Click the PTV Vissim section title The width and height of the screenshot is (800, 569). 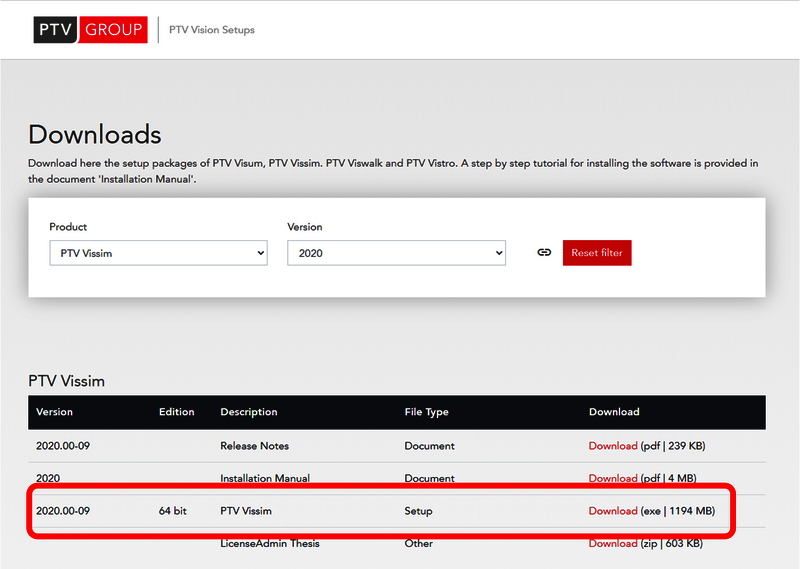(x=66, y=381)
